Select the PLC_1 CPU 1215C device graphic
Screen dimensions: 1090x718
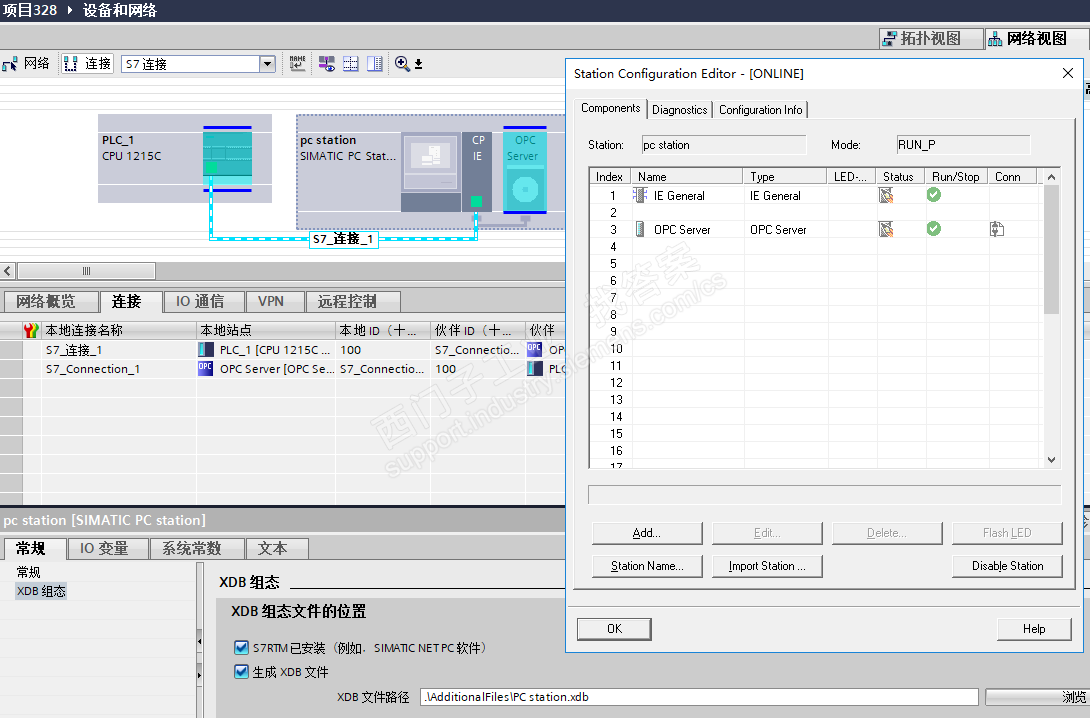(227, 158)
